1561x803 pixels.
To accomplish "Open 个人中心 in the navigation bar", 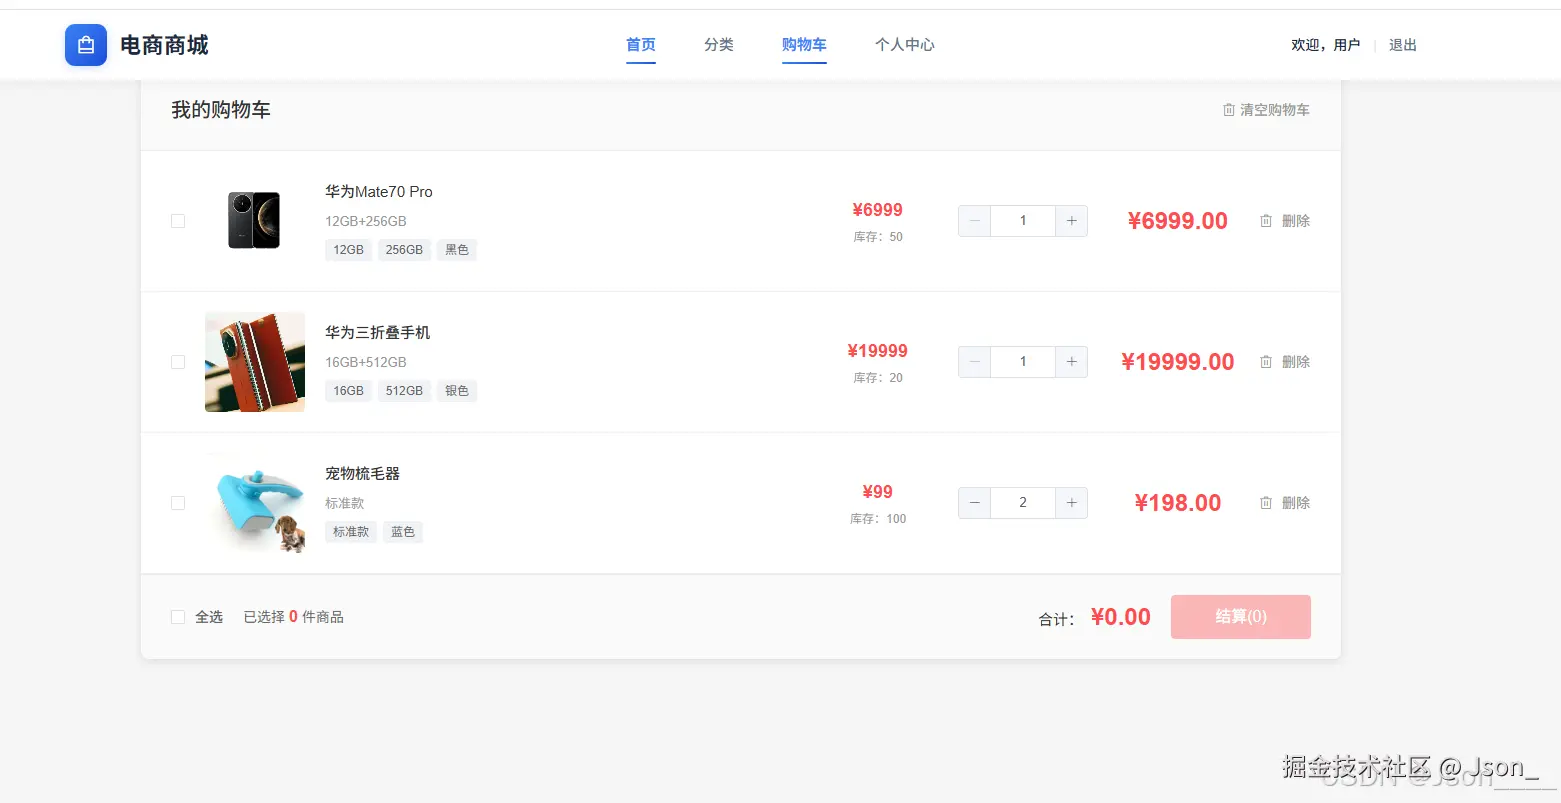I will point(905,45).
